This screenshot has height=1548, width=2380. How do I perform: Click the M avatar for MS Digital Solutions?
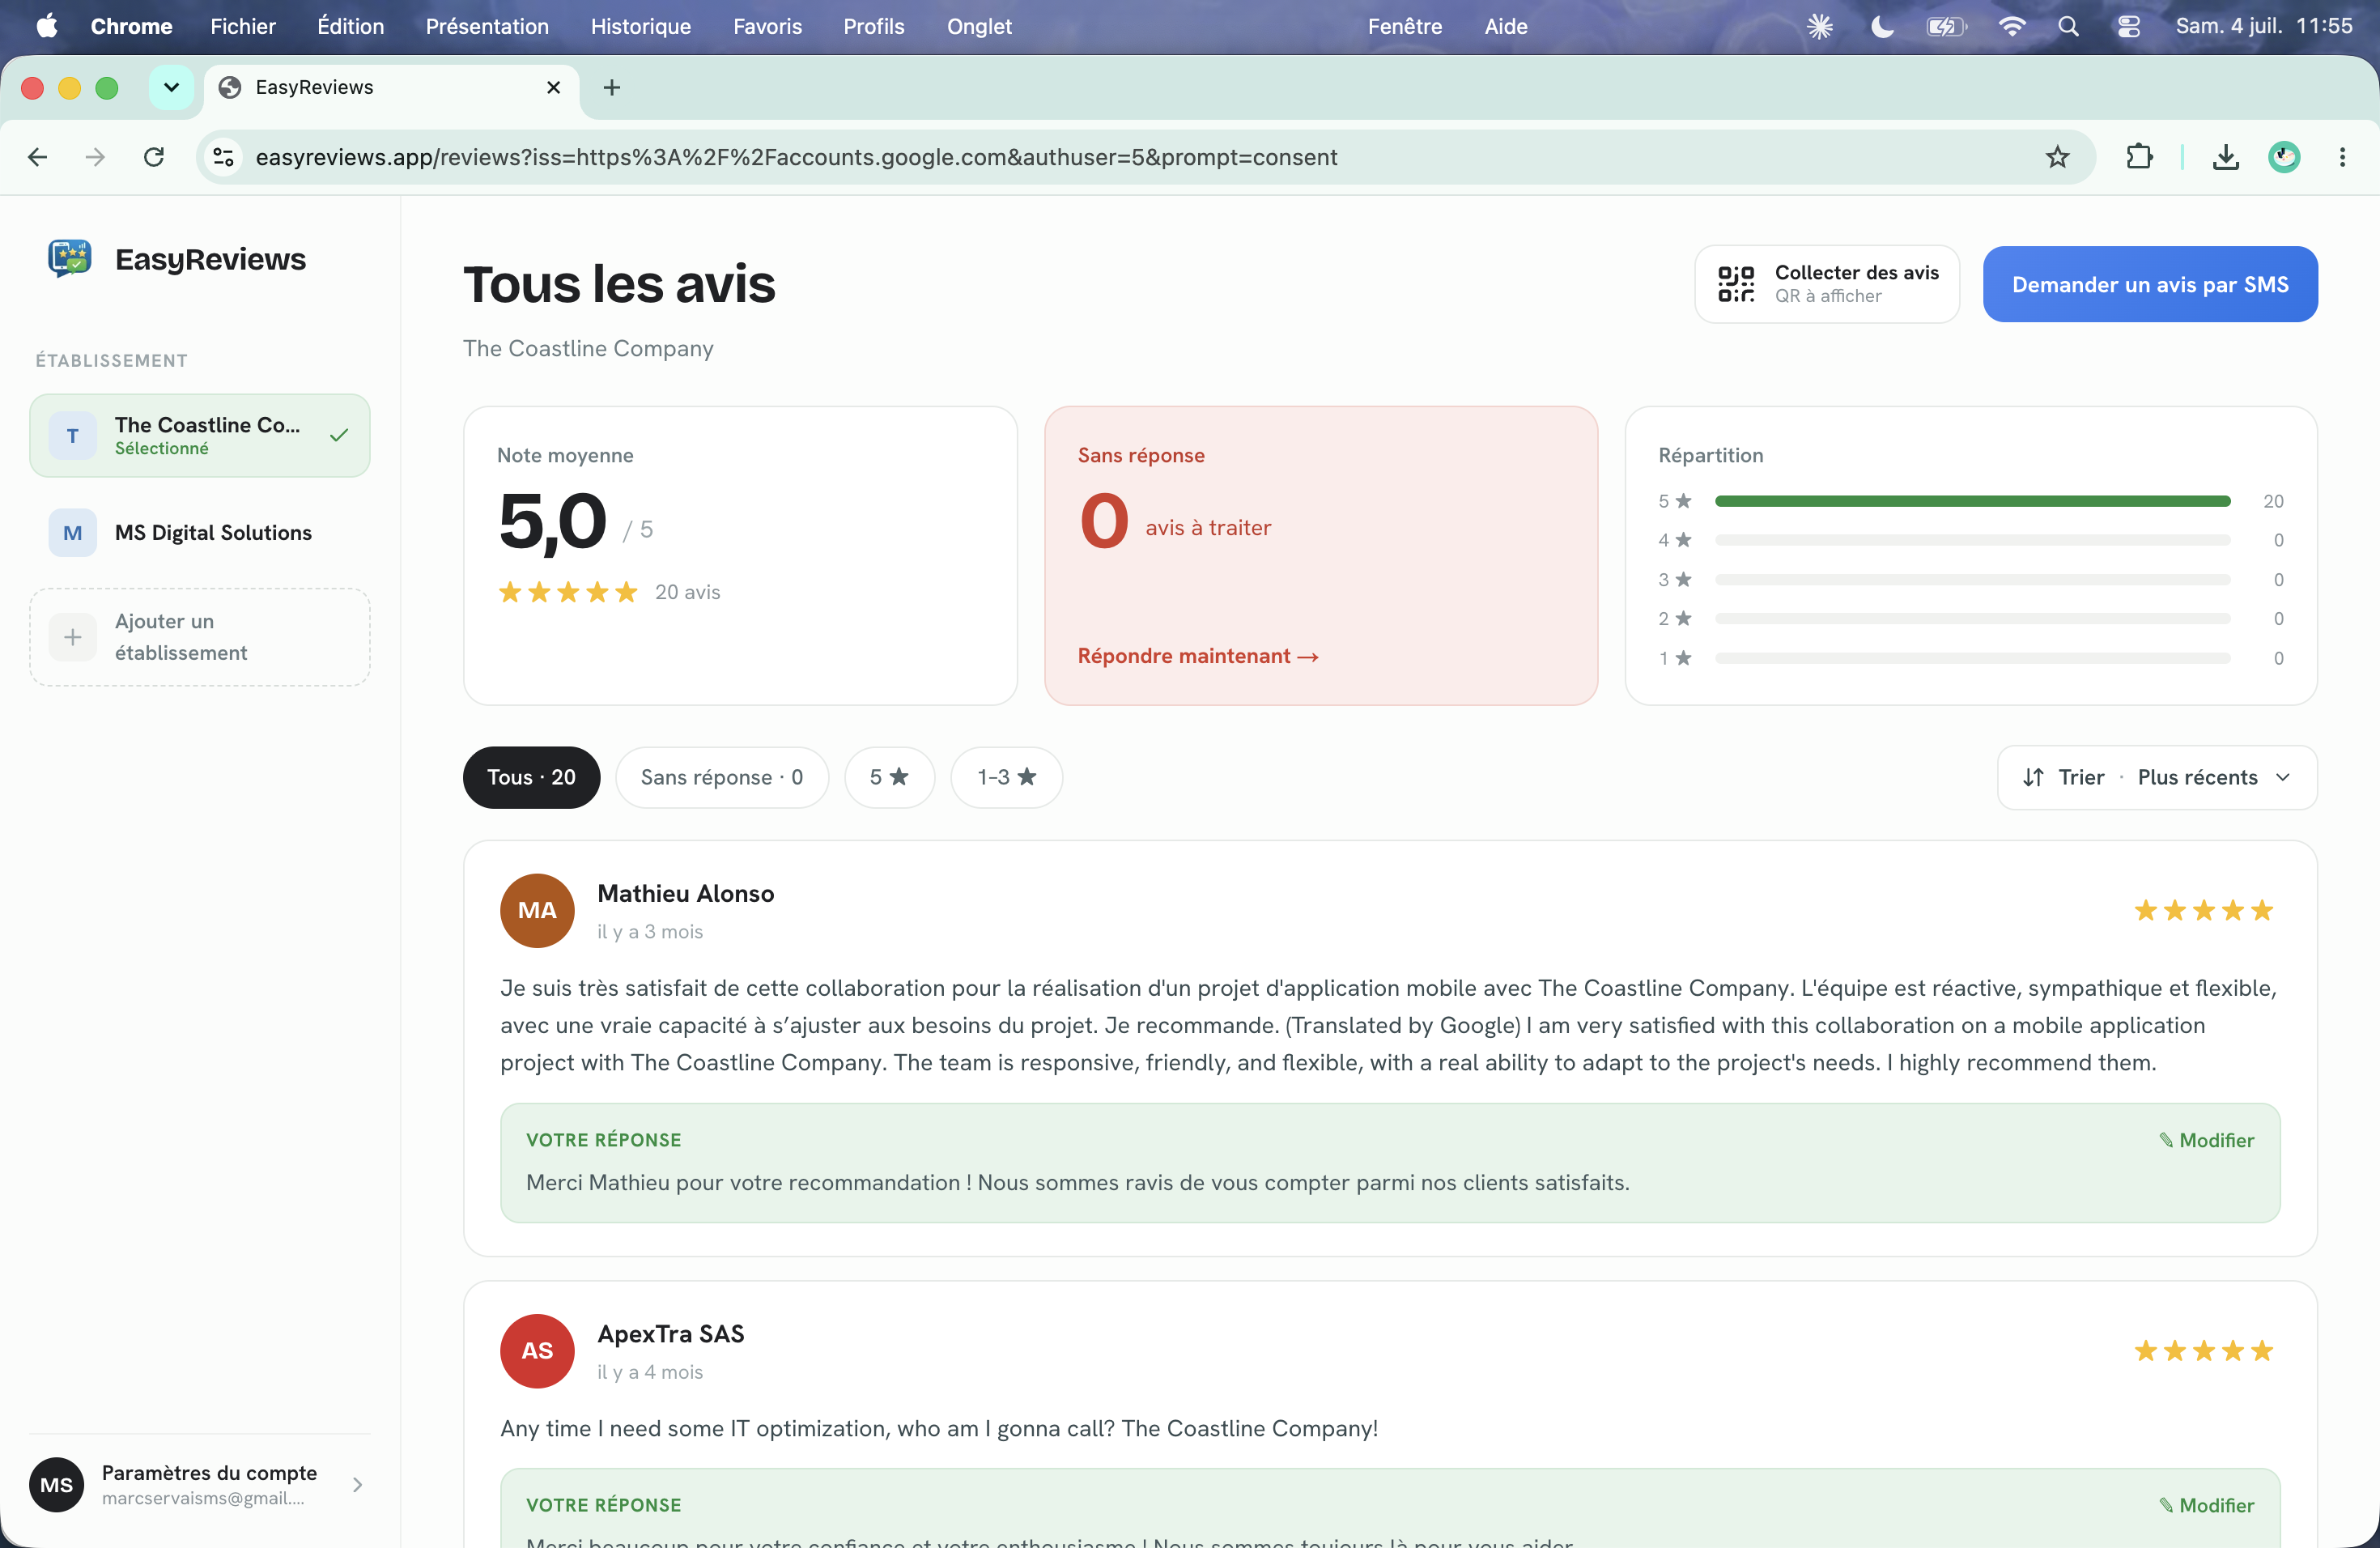(x=72, y=533)
